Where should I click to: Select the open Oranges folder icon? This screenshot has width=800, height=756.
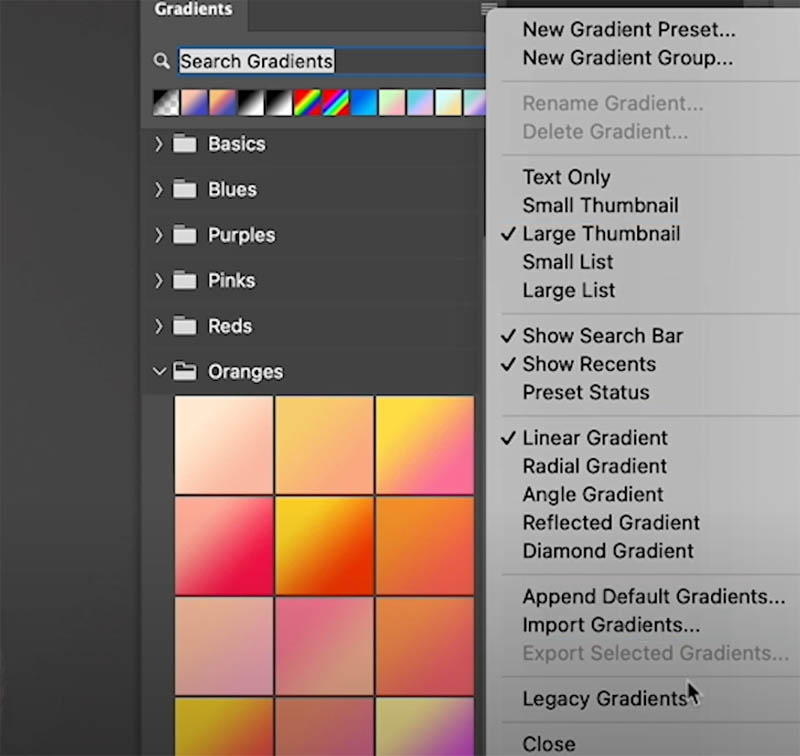184,371
